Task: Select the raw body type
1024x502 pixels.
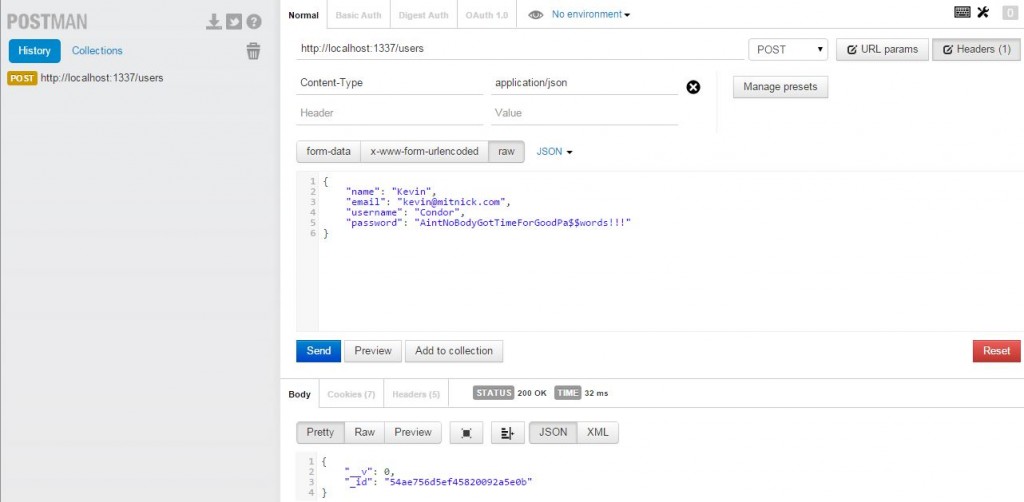Action: [x=507, y=151]
